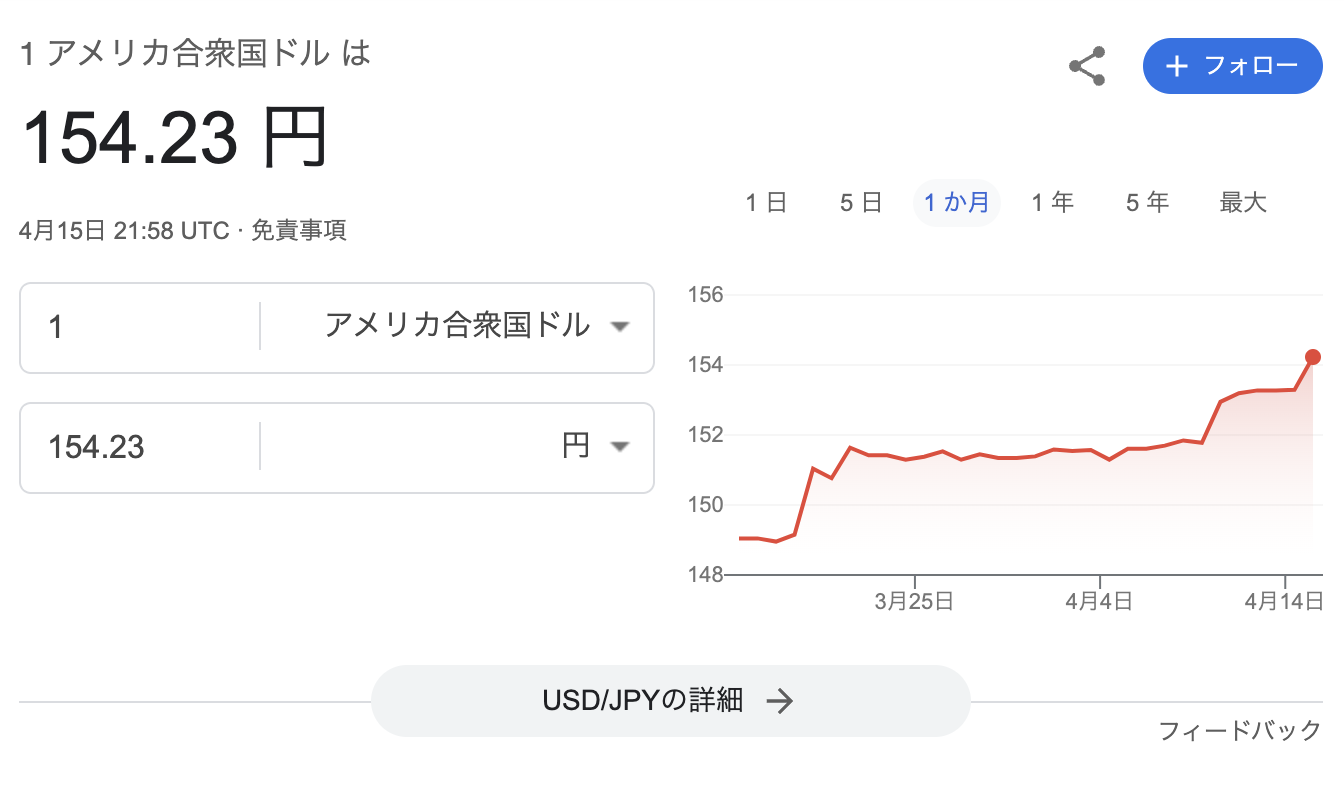Select the 1年 chart range

coord(1052,203)
